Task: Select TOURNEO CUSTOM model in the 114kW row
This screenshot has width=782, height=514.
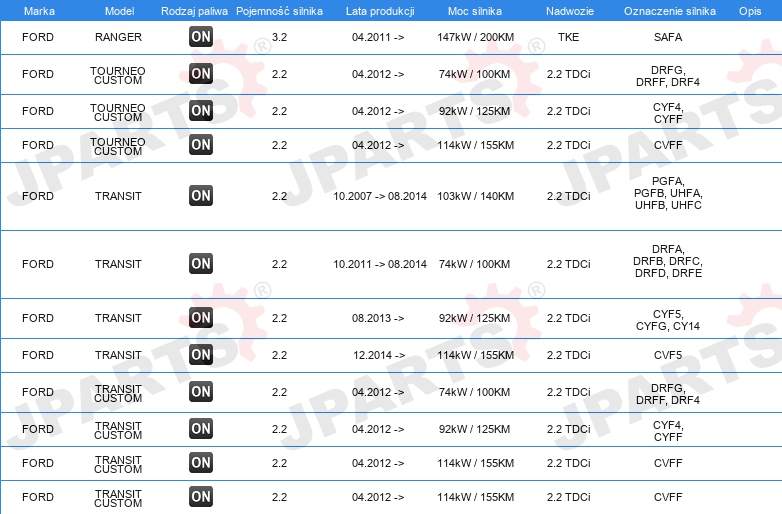Action: click(118, 147)
